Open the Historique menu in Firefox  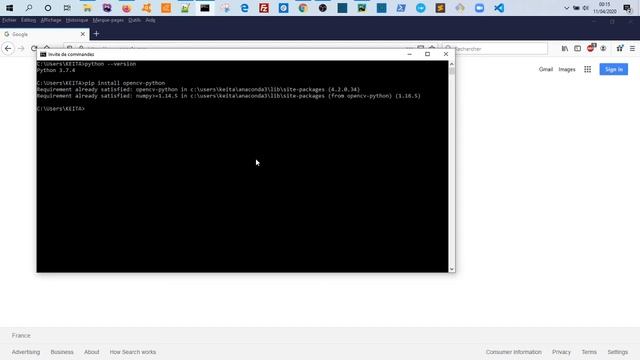click(77, 20)
